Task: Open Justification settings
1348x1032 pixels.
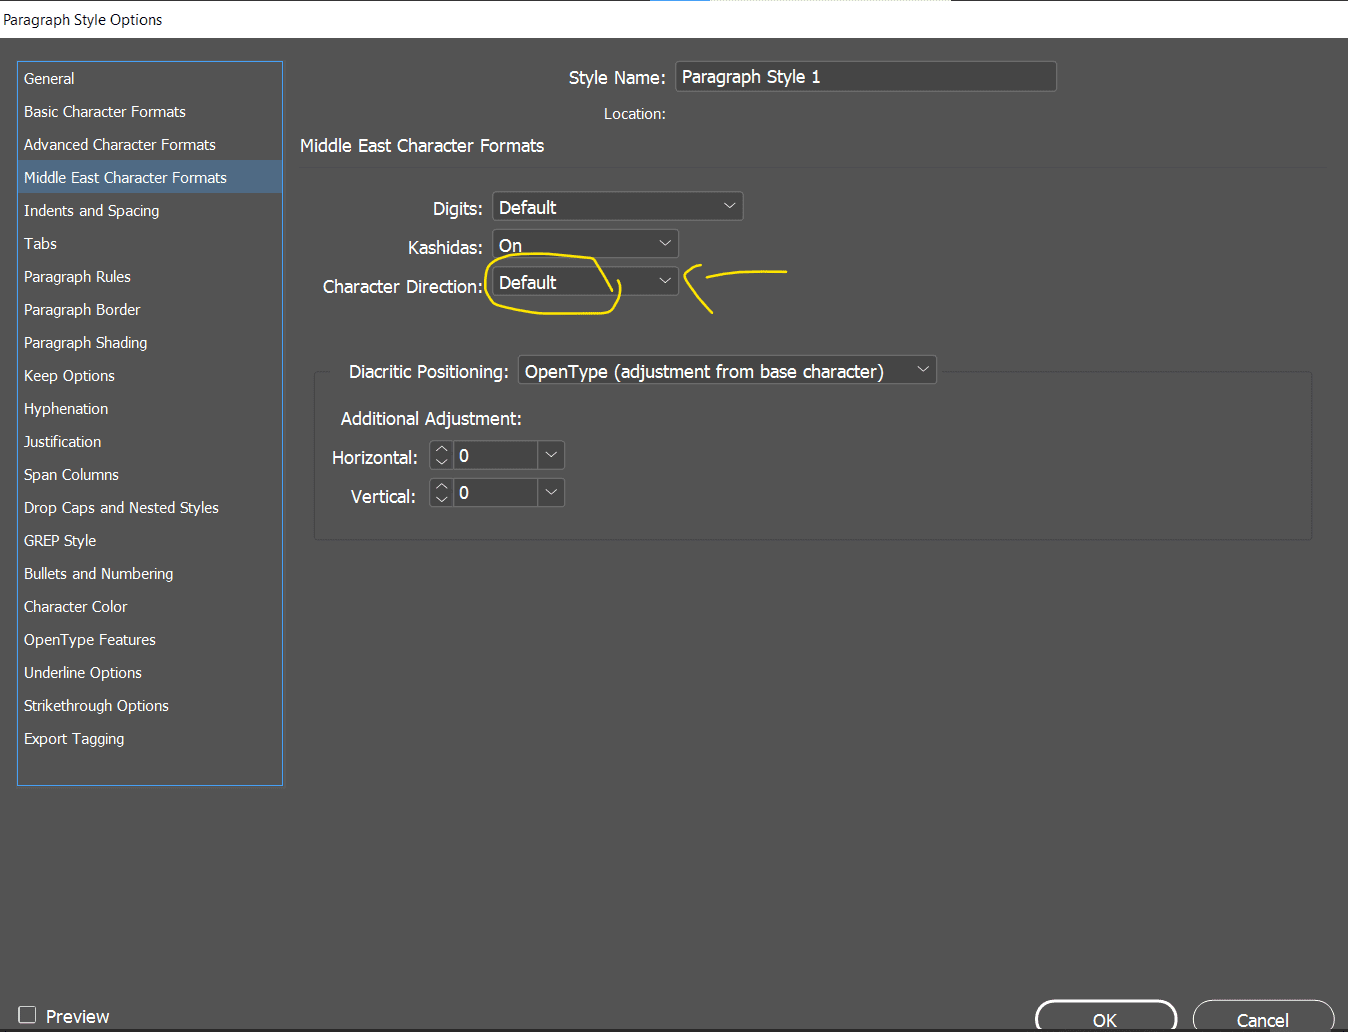Action: pos(150,441)
